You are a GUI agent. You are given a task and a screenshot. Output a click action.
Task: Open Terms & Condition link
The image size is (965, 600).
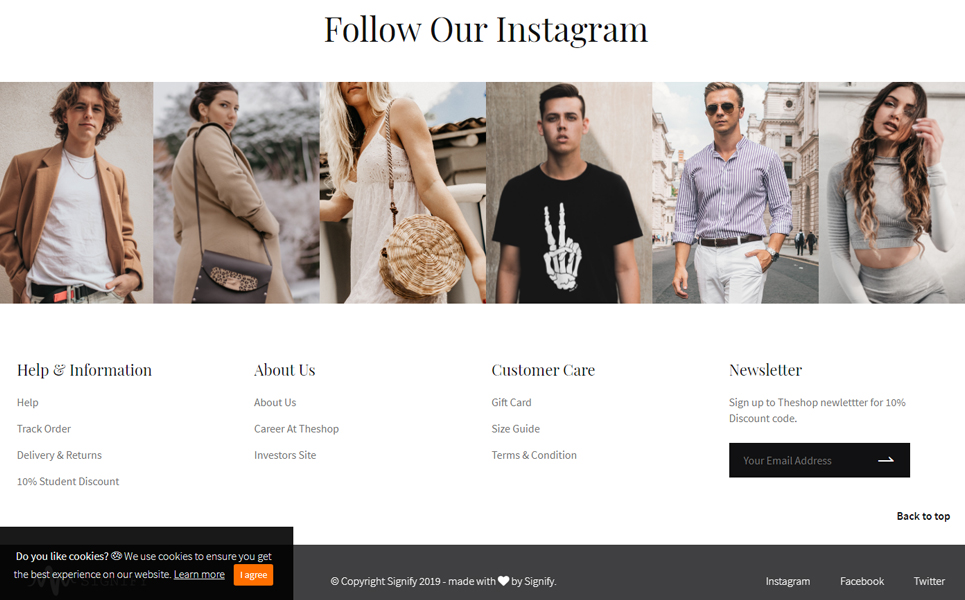[534, 455]
